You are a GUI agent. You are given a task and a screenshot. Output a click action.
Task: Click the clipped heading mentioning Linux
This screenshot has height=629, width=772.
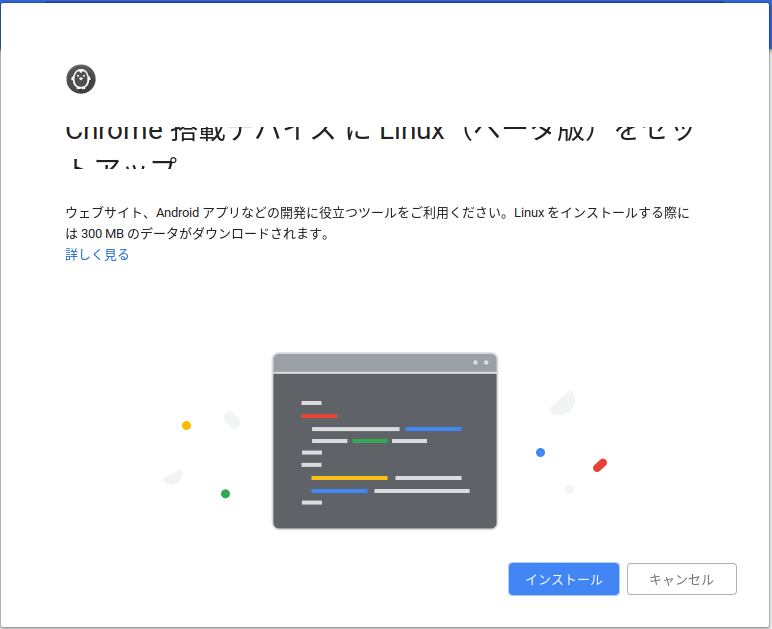379,146
